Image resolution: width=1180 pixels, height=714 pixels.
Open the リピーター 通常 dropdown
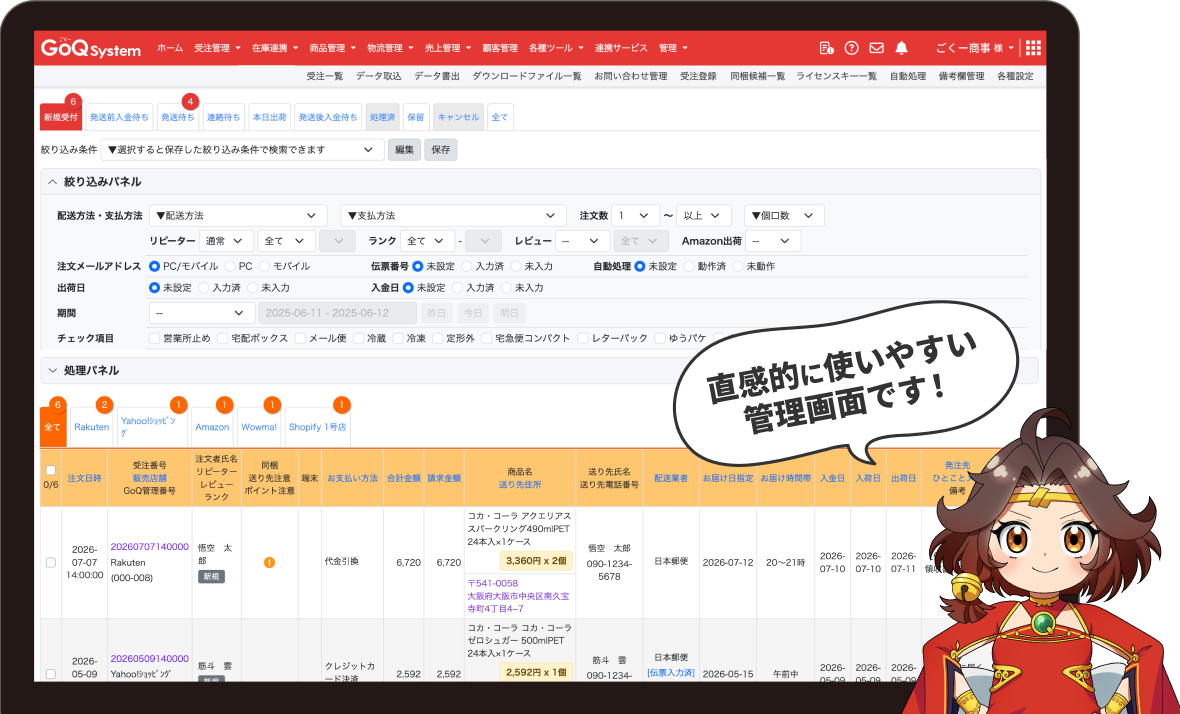click(x=226, y=241)
